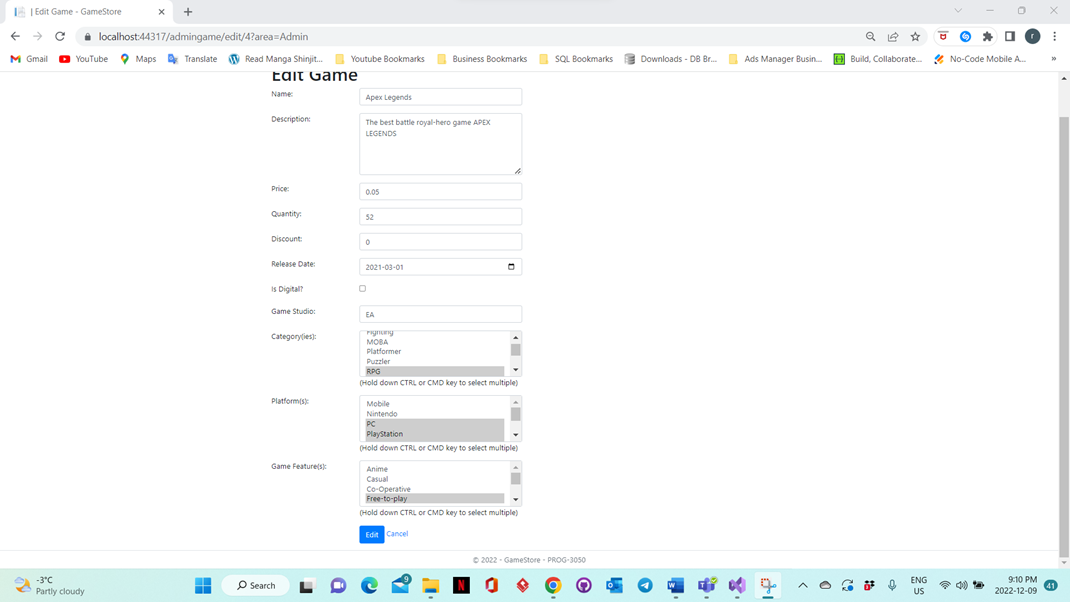Expand hidden bookmarks with the double-chevron
This screenshot has width=1070, height=602.
1051,58
